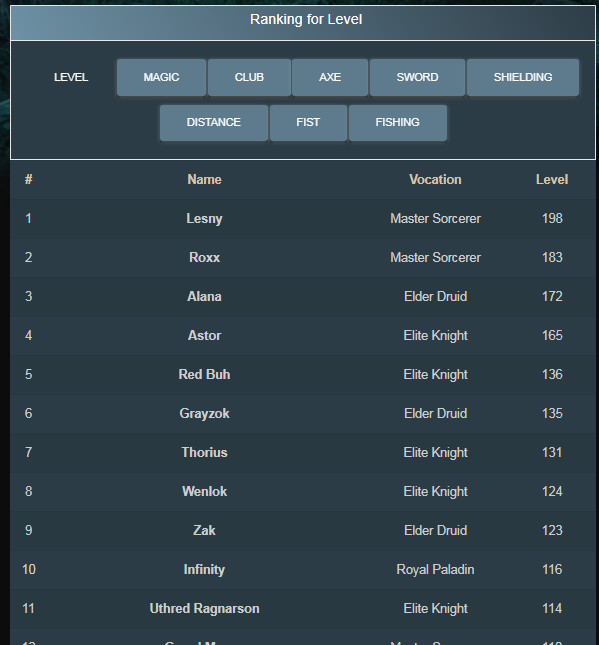599x645 pixels.
Task: Open the SHIELDING ranking
Action: pos(523,77)
